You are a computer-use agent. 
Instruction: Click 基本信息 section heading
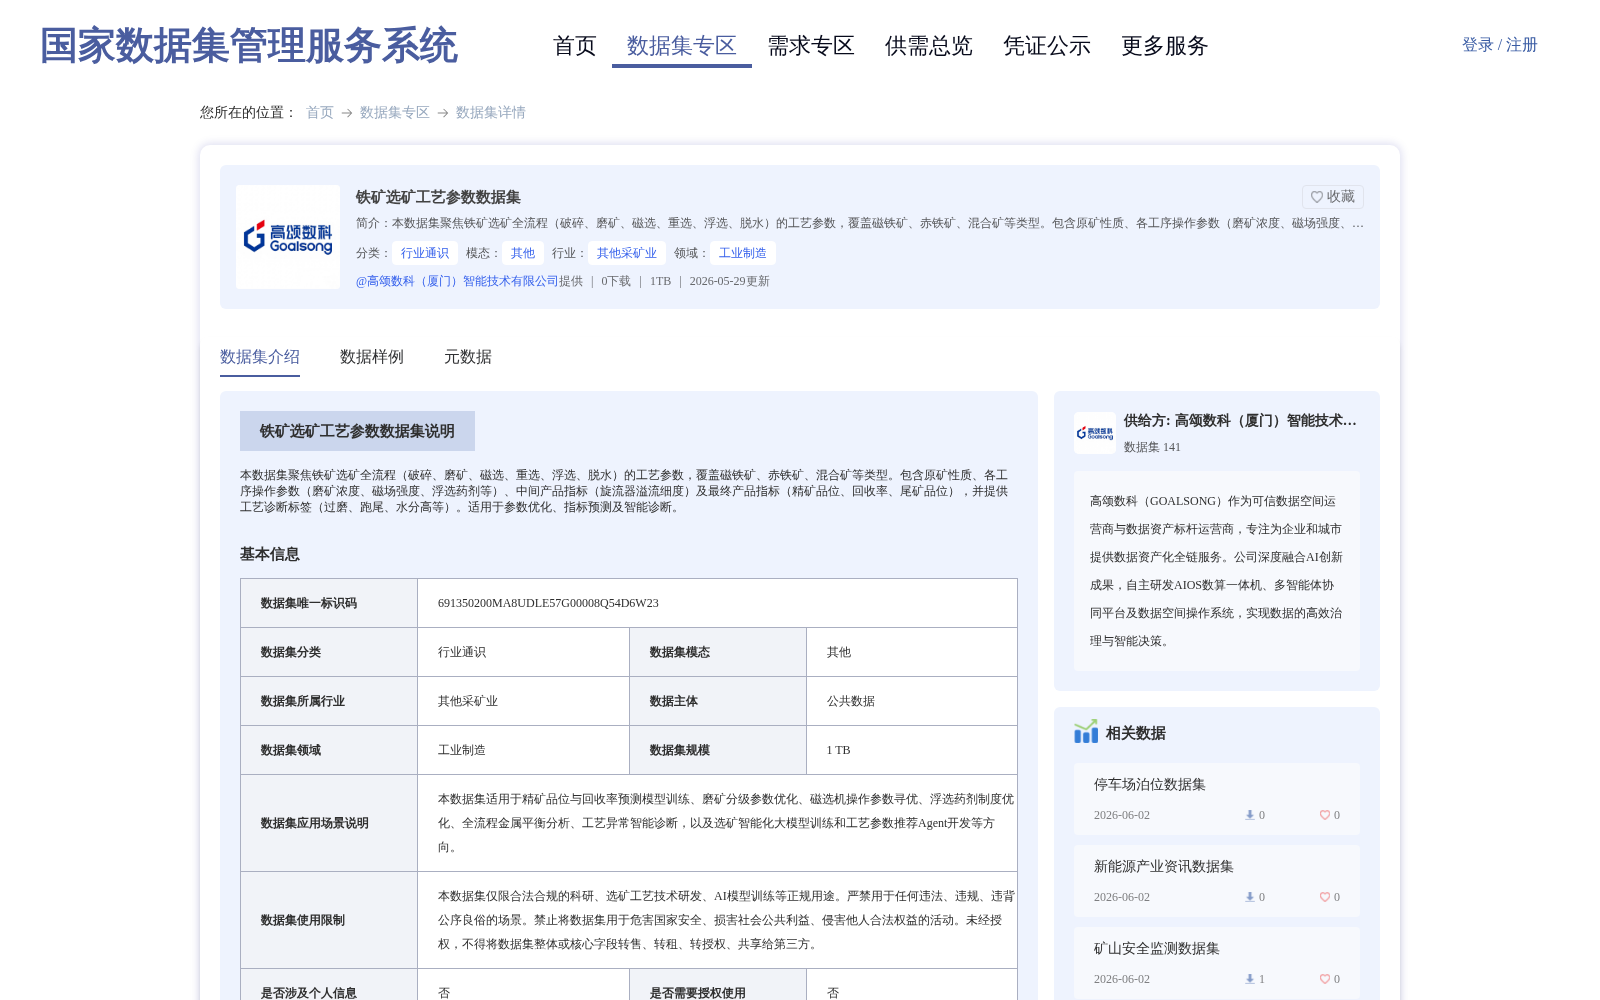(270, 554)
